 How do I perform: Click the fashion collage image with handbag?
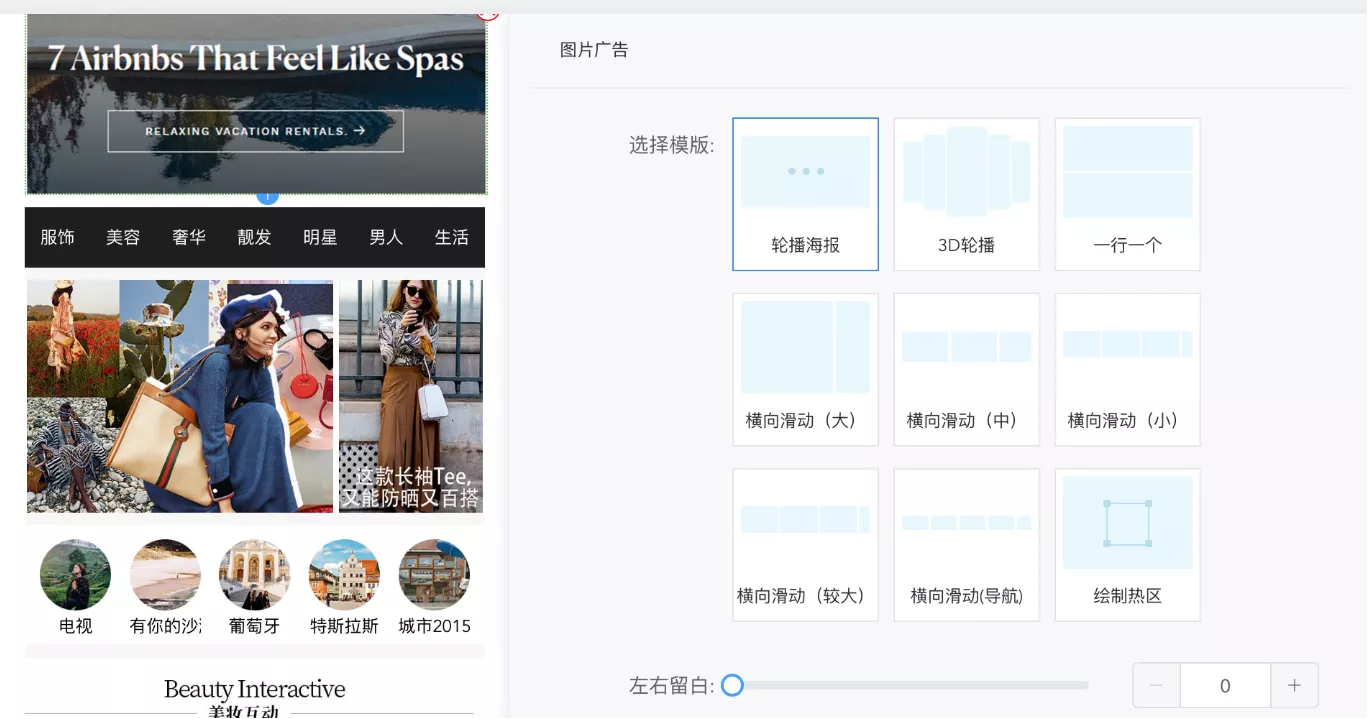[x=180, y=396]
